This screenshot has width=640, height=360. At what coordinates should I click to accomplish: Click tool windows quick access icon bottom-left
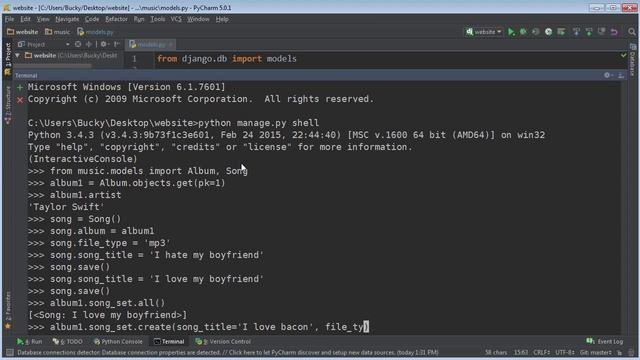pyautogui.click(x=9, y=352)
